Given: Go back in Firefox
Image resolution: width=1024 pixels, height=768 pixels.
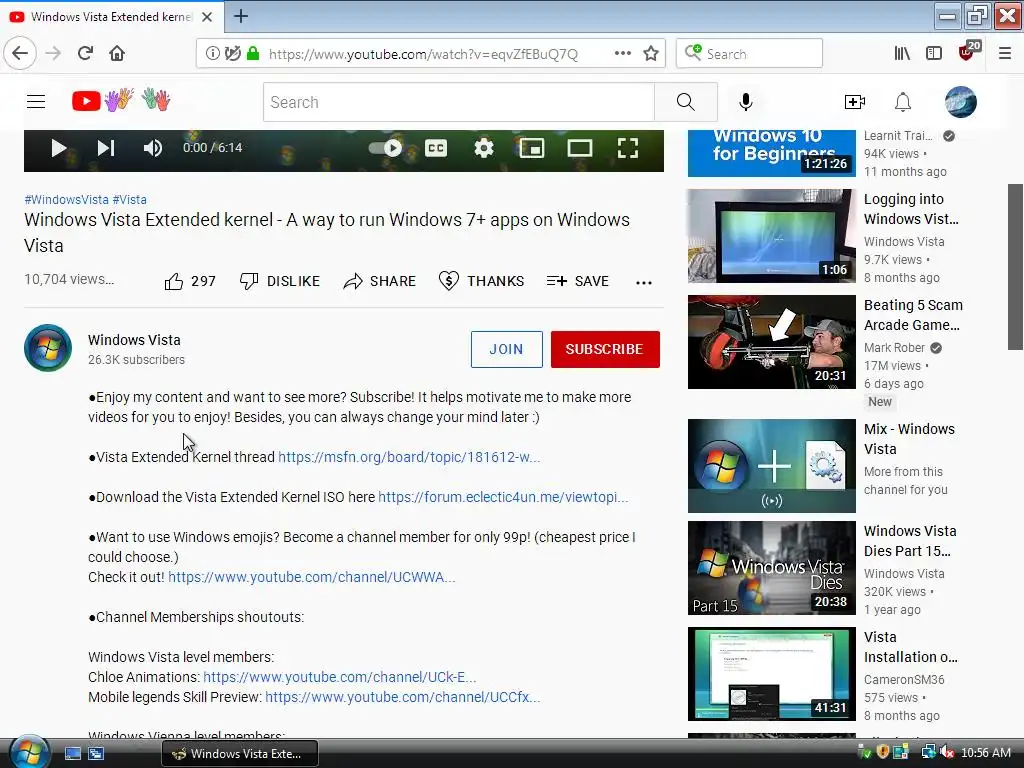Looking at the screenshot, I should [x=20, y=54].
